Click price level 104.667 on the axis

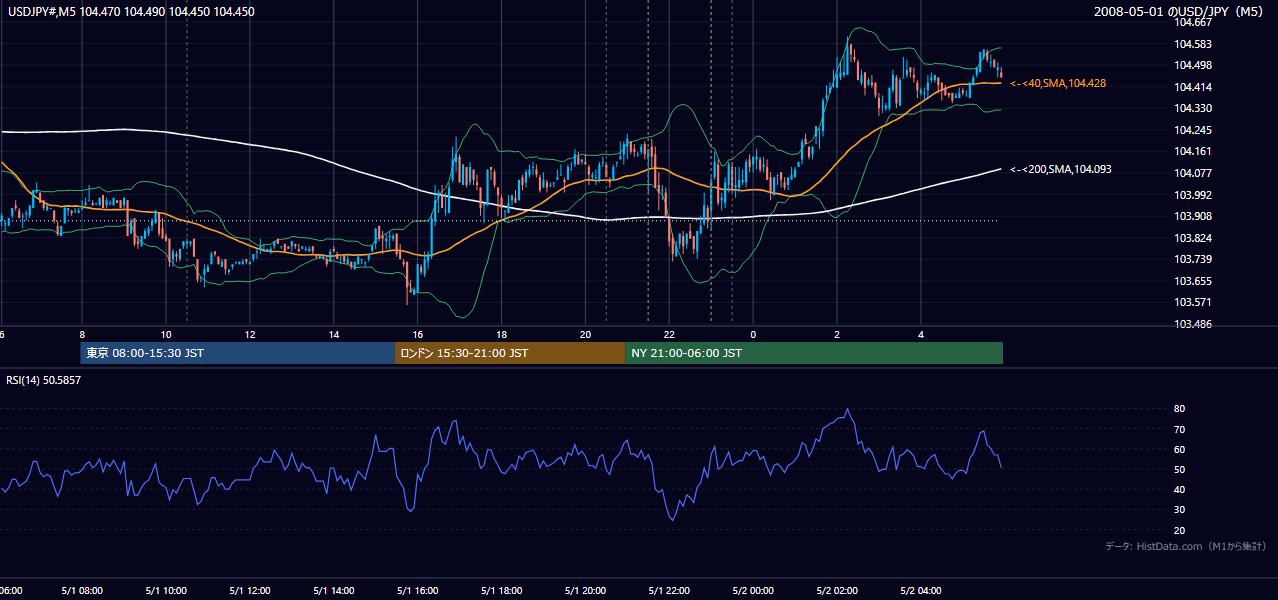[x=1193, y=22]
